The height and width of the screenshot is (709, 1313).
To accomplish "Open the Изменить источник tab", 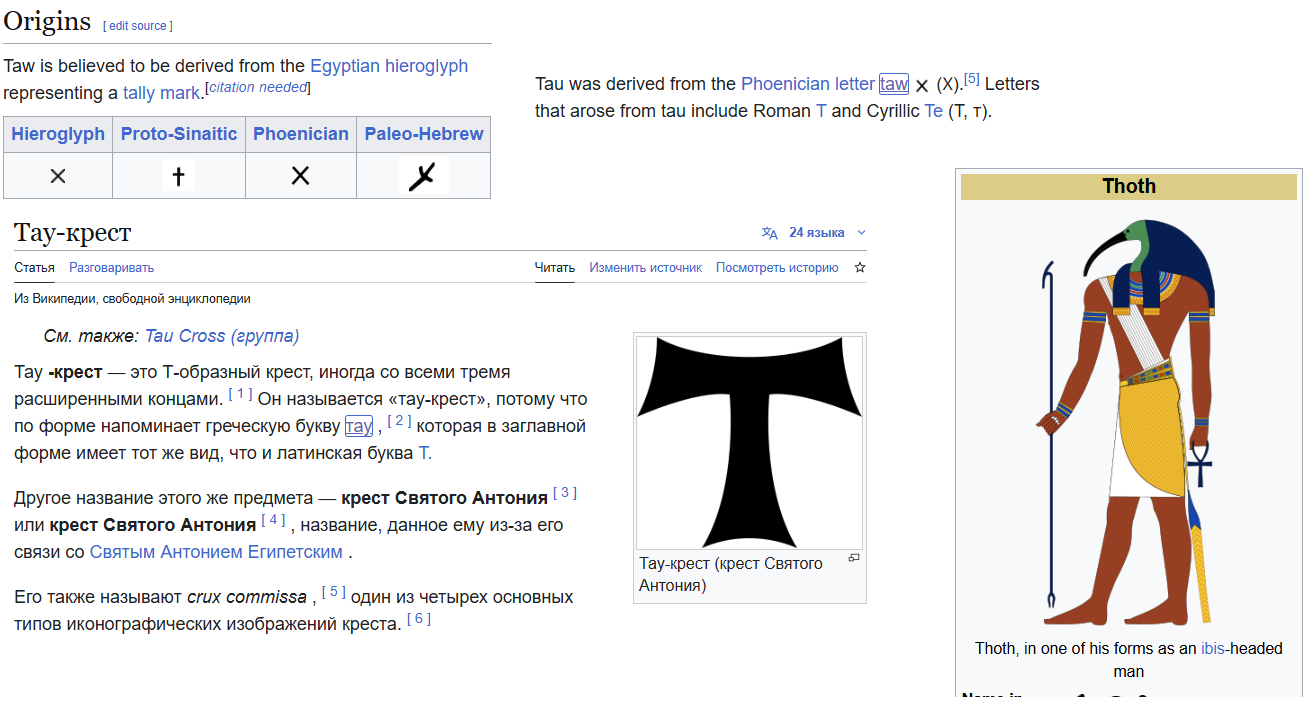I will point(645,268).
